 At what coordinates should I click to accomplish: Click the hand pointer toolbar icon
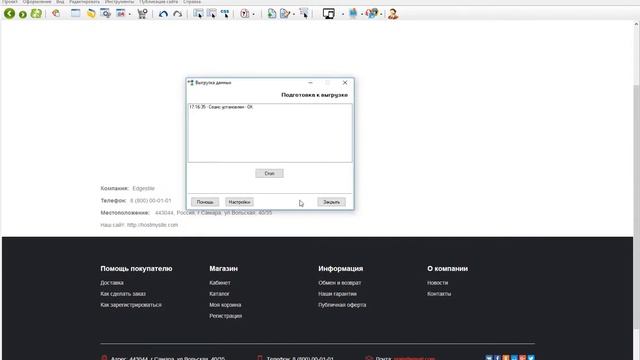56,13
